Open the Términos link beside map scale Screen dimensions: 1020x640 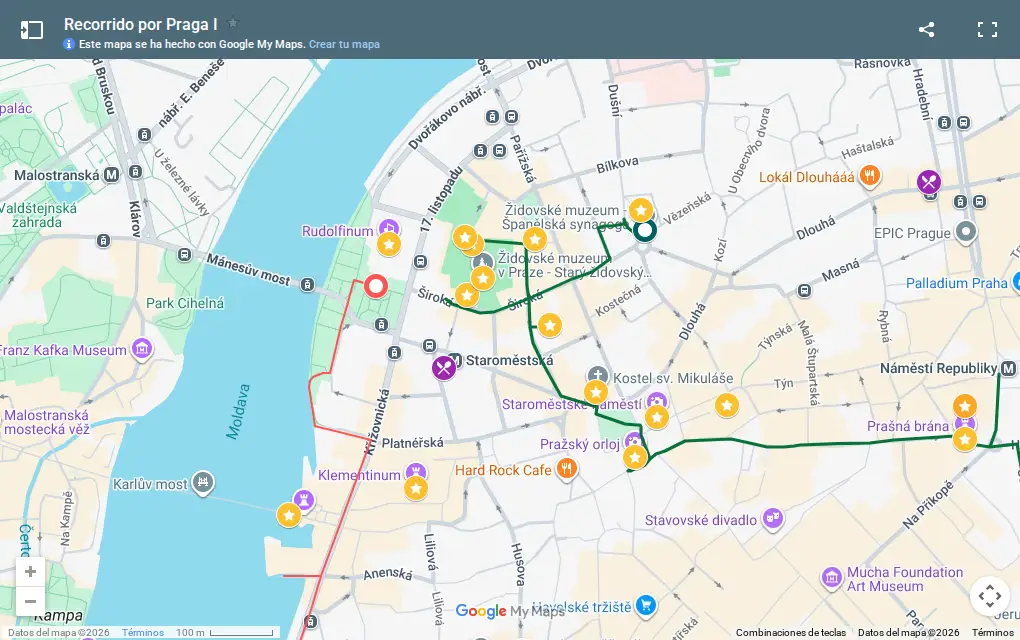(x=142, y=633)
